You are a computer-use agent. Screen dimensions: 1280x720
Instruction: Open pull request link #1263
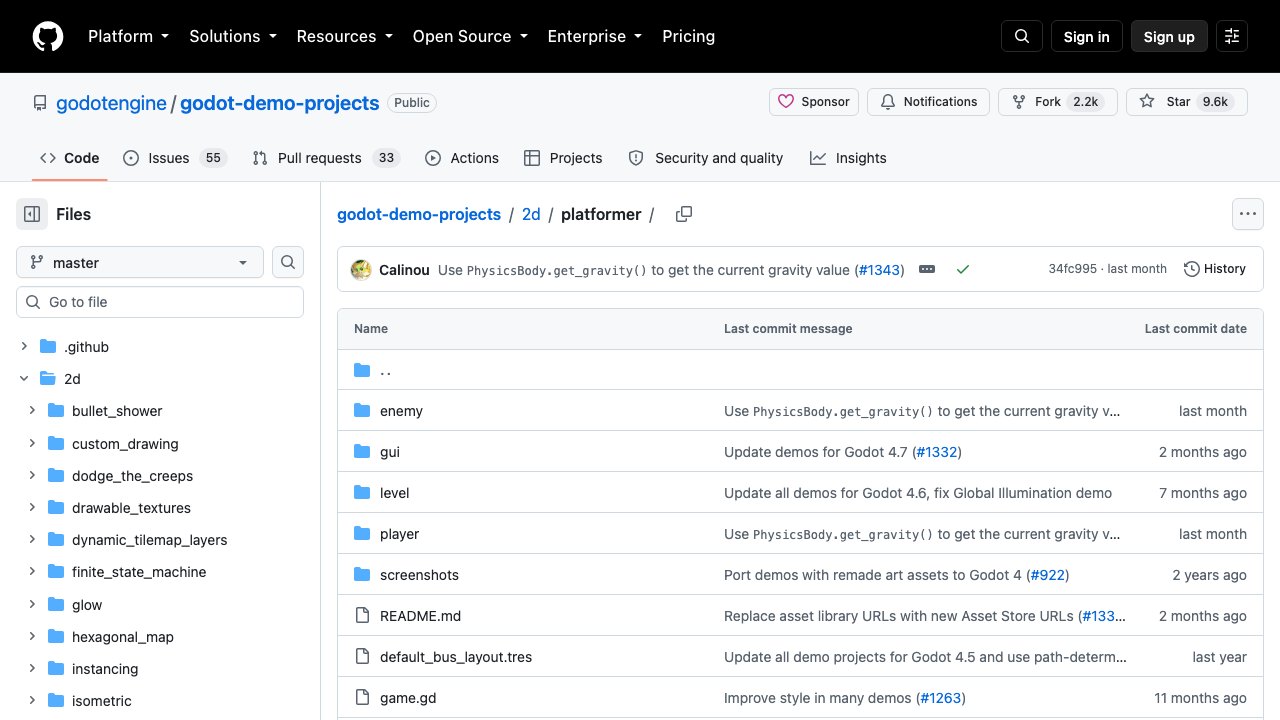[940, 698]
